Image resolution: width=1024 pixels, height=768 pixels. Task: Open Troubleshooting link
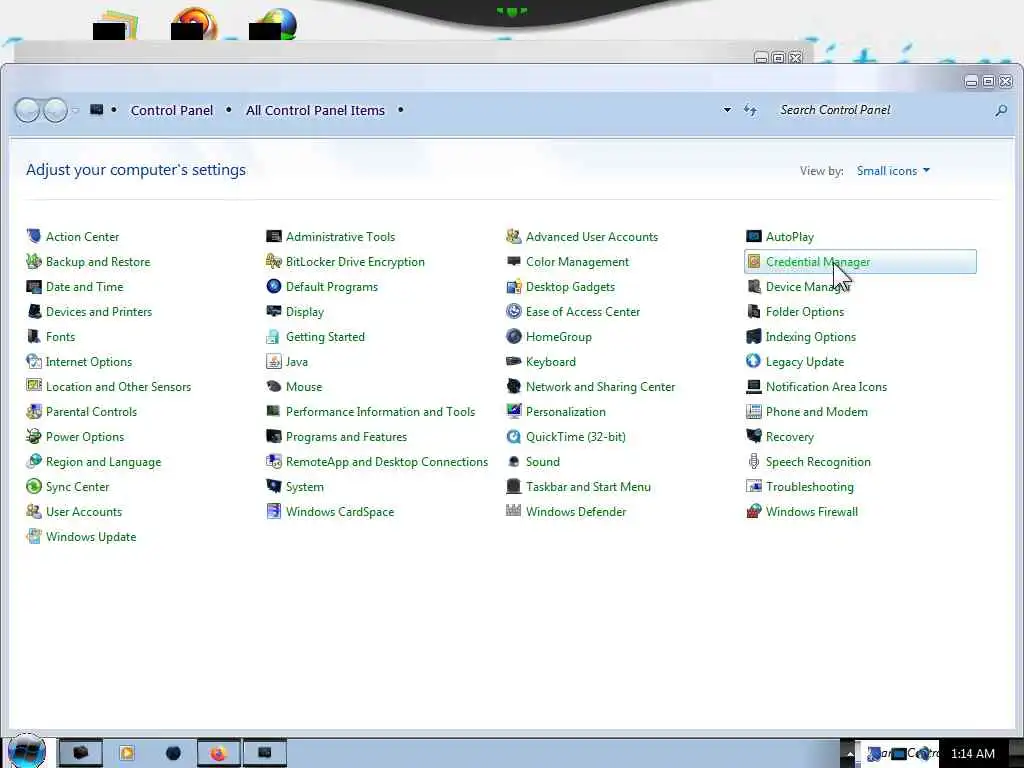click(809, 487)
